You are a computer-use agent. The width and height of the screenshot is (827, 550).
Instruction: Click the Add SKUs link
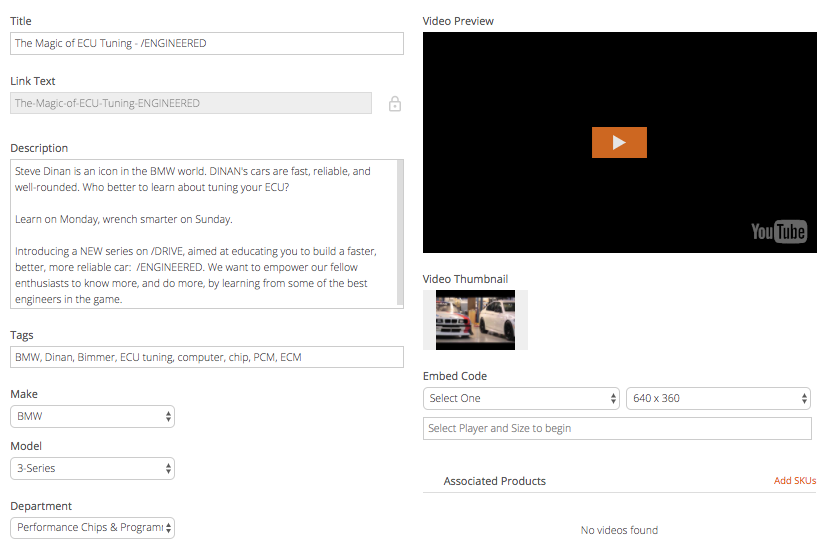pyautogui.click(x=795, y=480)
